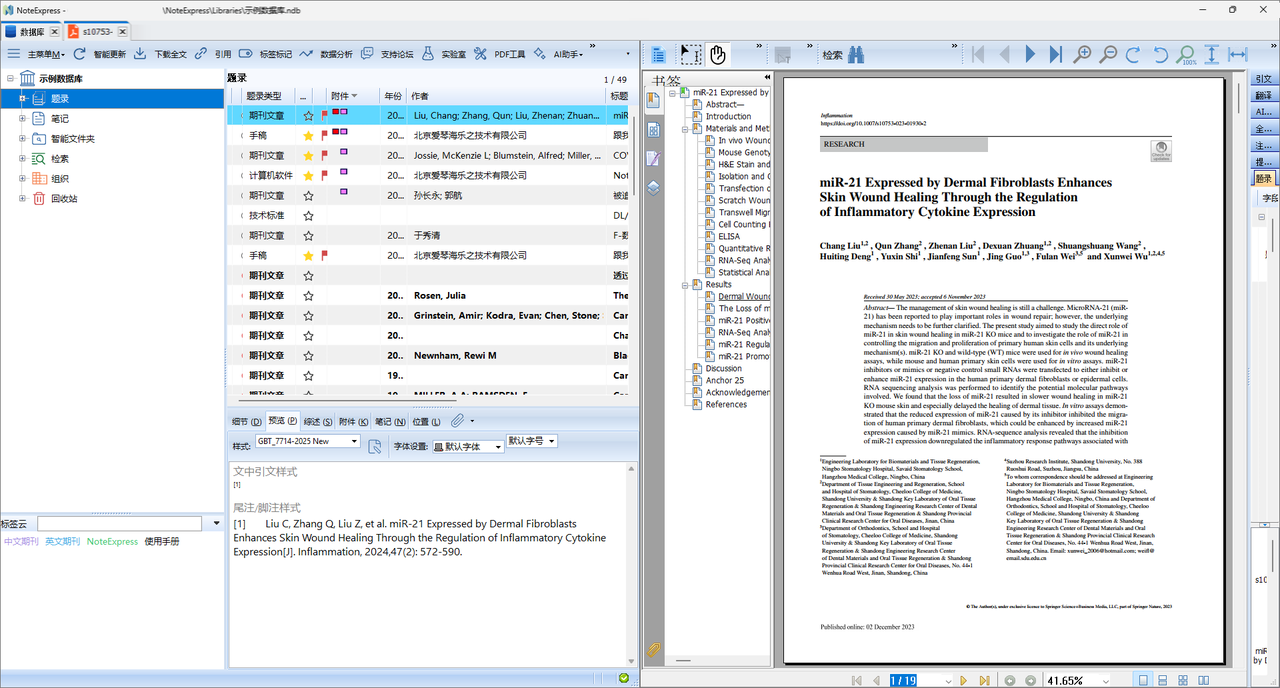Open the 数据分析 chart tool
The height and width of the screenshot is (688, 1280).
point(306,54)
